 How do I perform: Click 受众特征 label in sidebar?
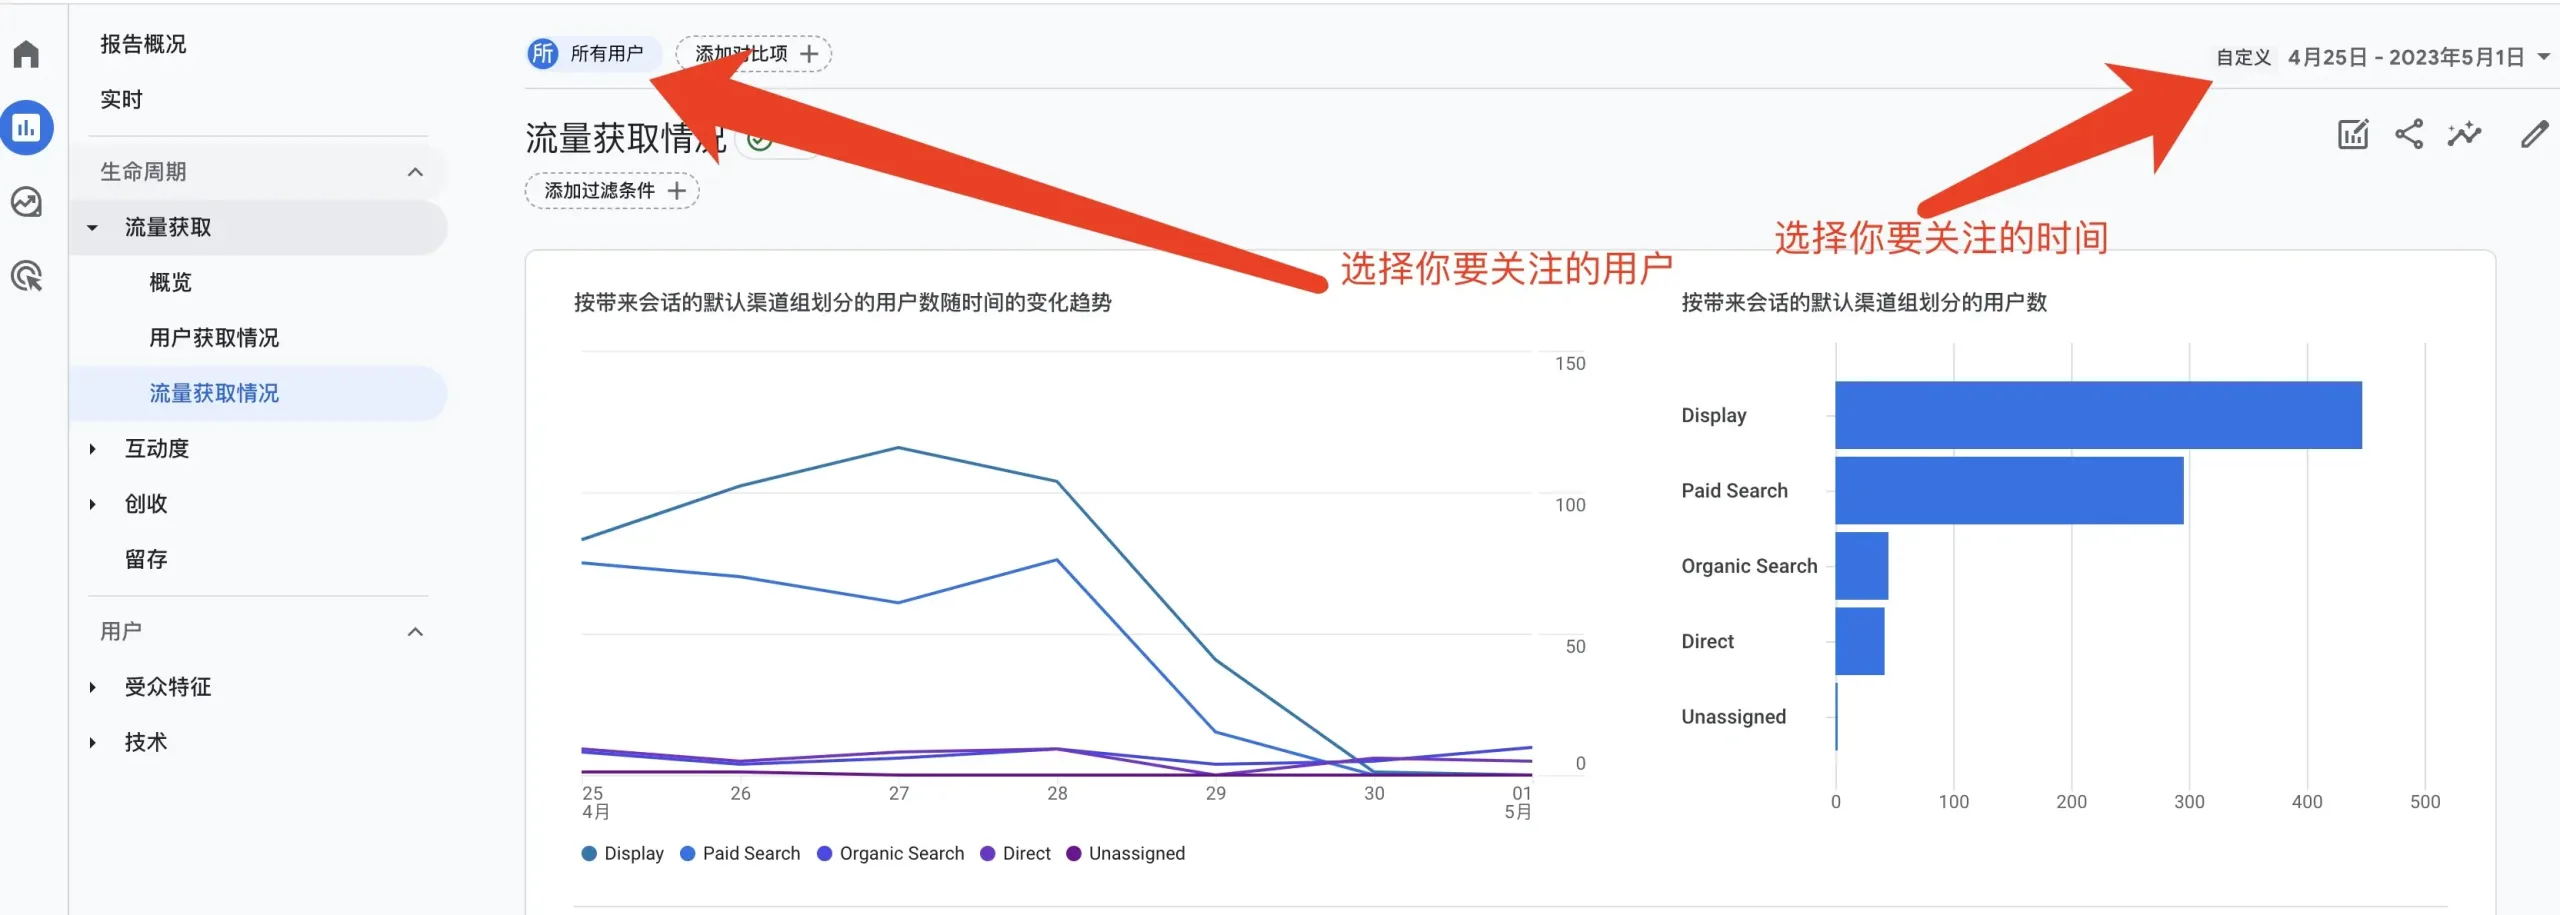pyautogui.click(x=168, y=687)
